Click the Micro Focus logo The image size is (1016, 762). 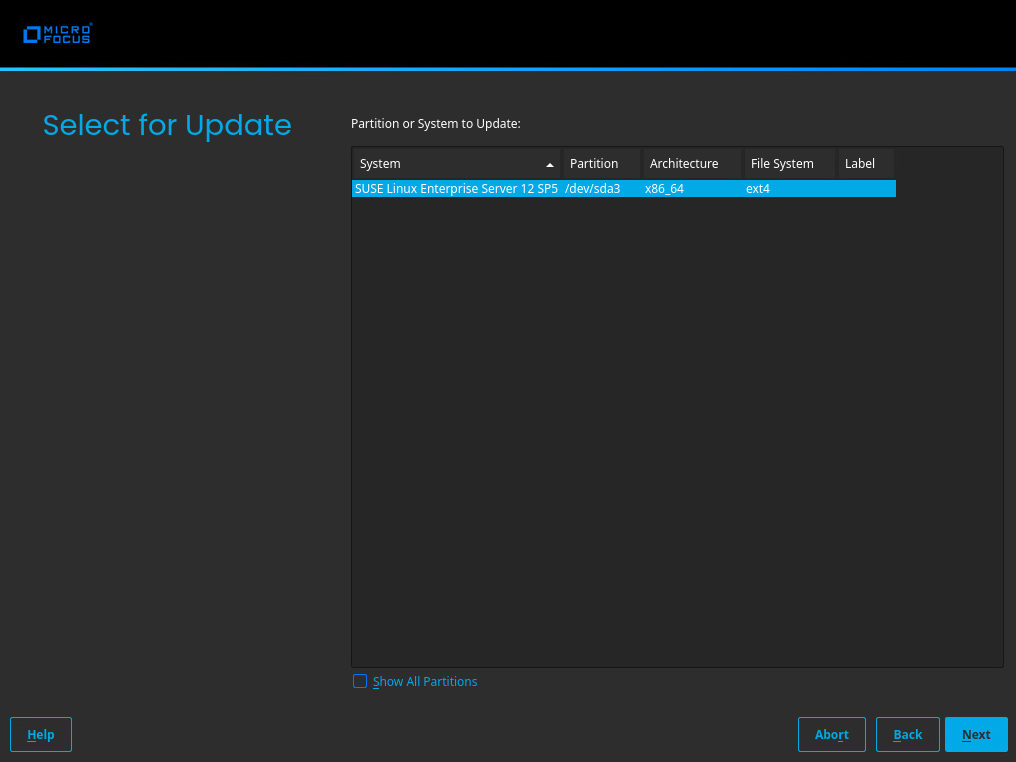tap(57, 34)
